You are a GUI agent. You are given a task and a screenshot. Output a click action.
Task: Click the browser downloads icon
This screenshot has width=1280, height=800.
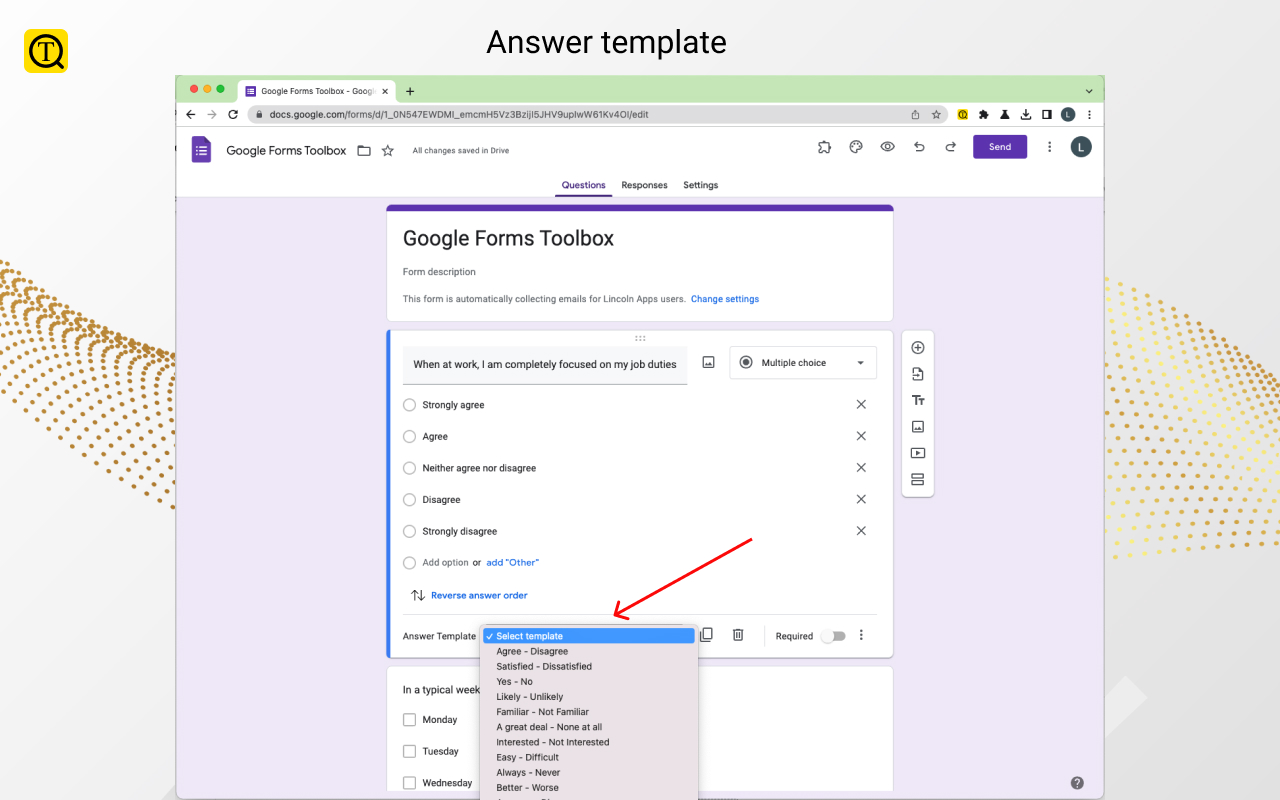click(x=1026, y=115)
